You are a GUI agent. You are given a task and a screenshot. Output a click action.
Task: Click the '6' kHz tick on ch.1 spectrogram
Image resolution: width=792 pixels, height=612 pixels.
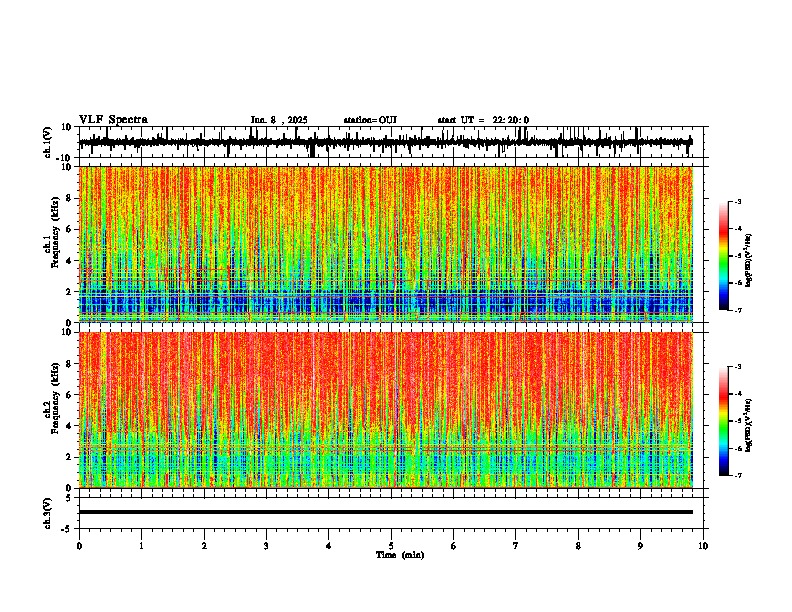[69, 229]
